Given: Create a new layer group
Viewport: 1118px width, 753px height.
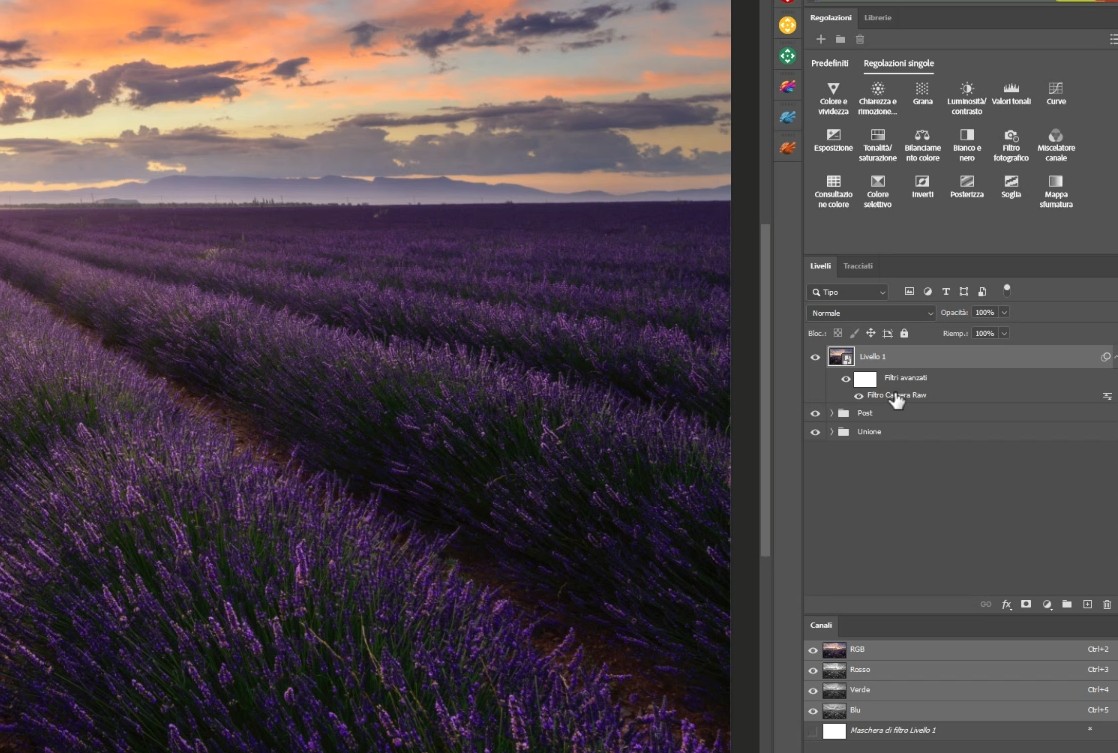Looking at the screenshot, I should (1067, 604).
